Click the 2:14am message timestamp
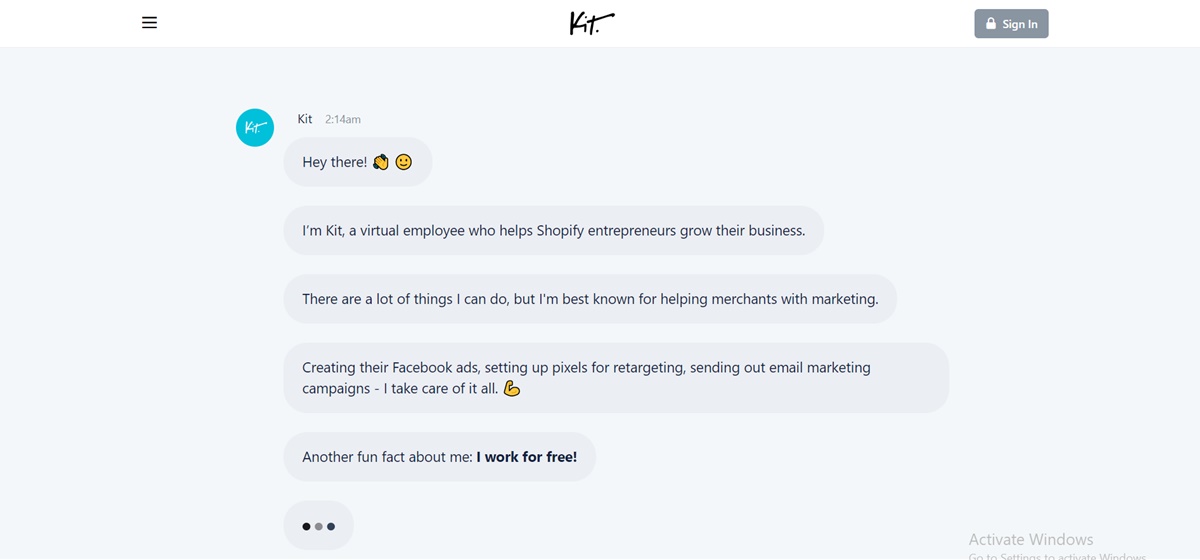 tap(343, 119)
